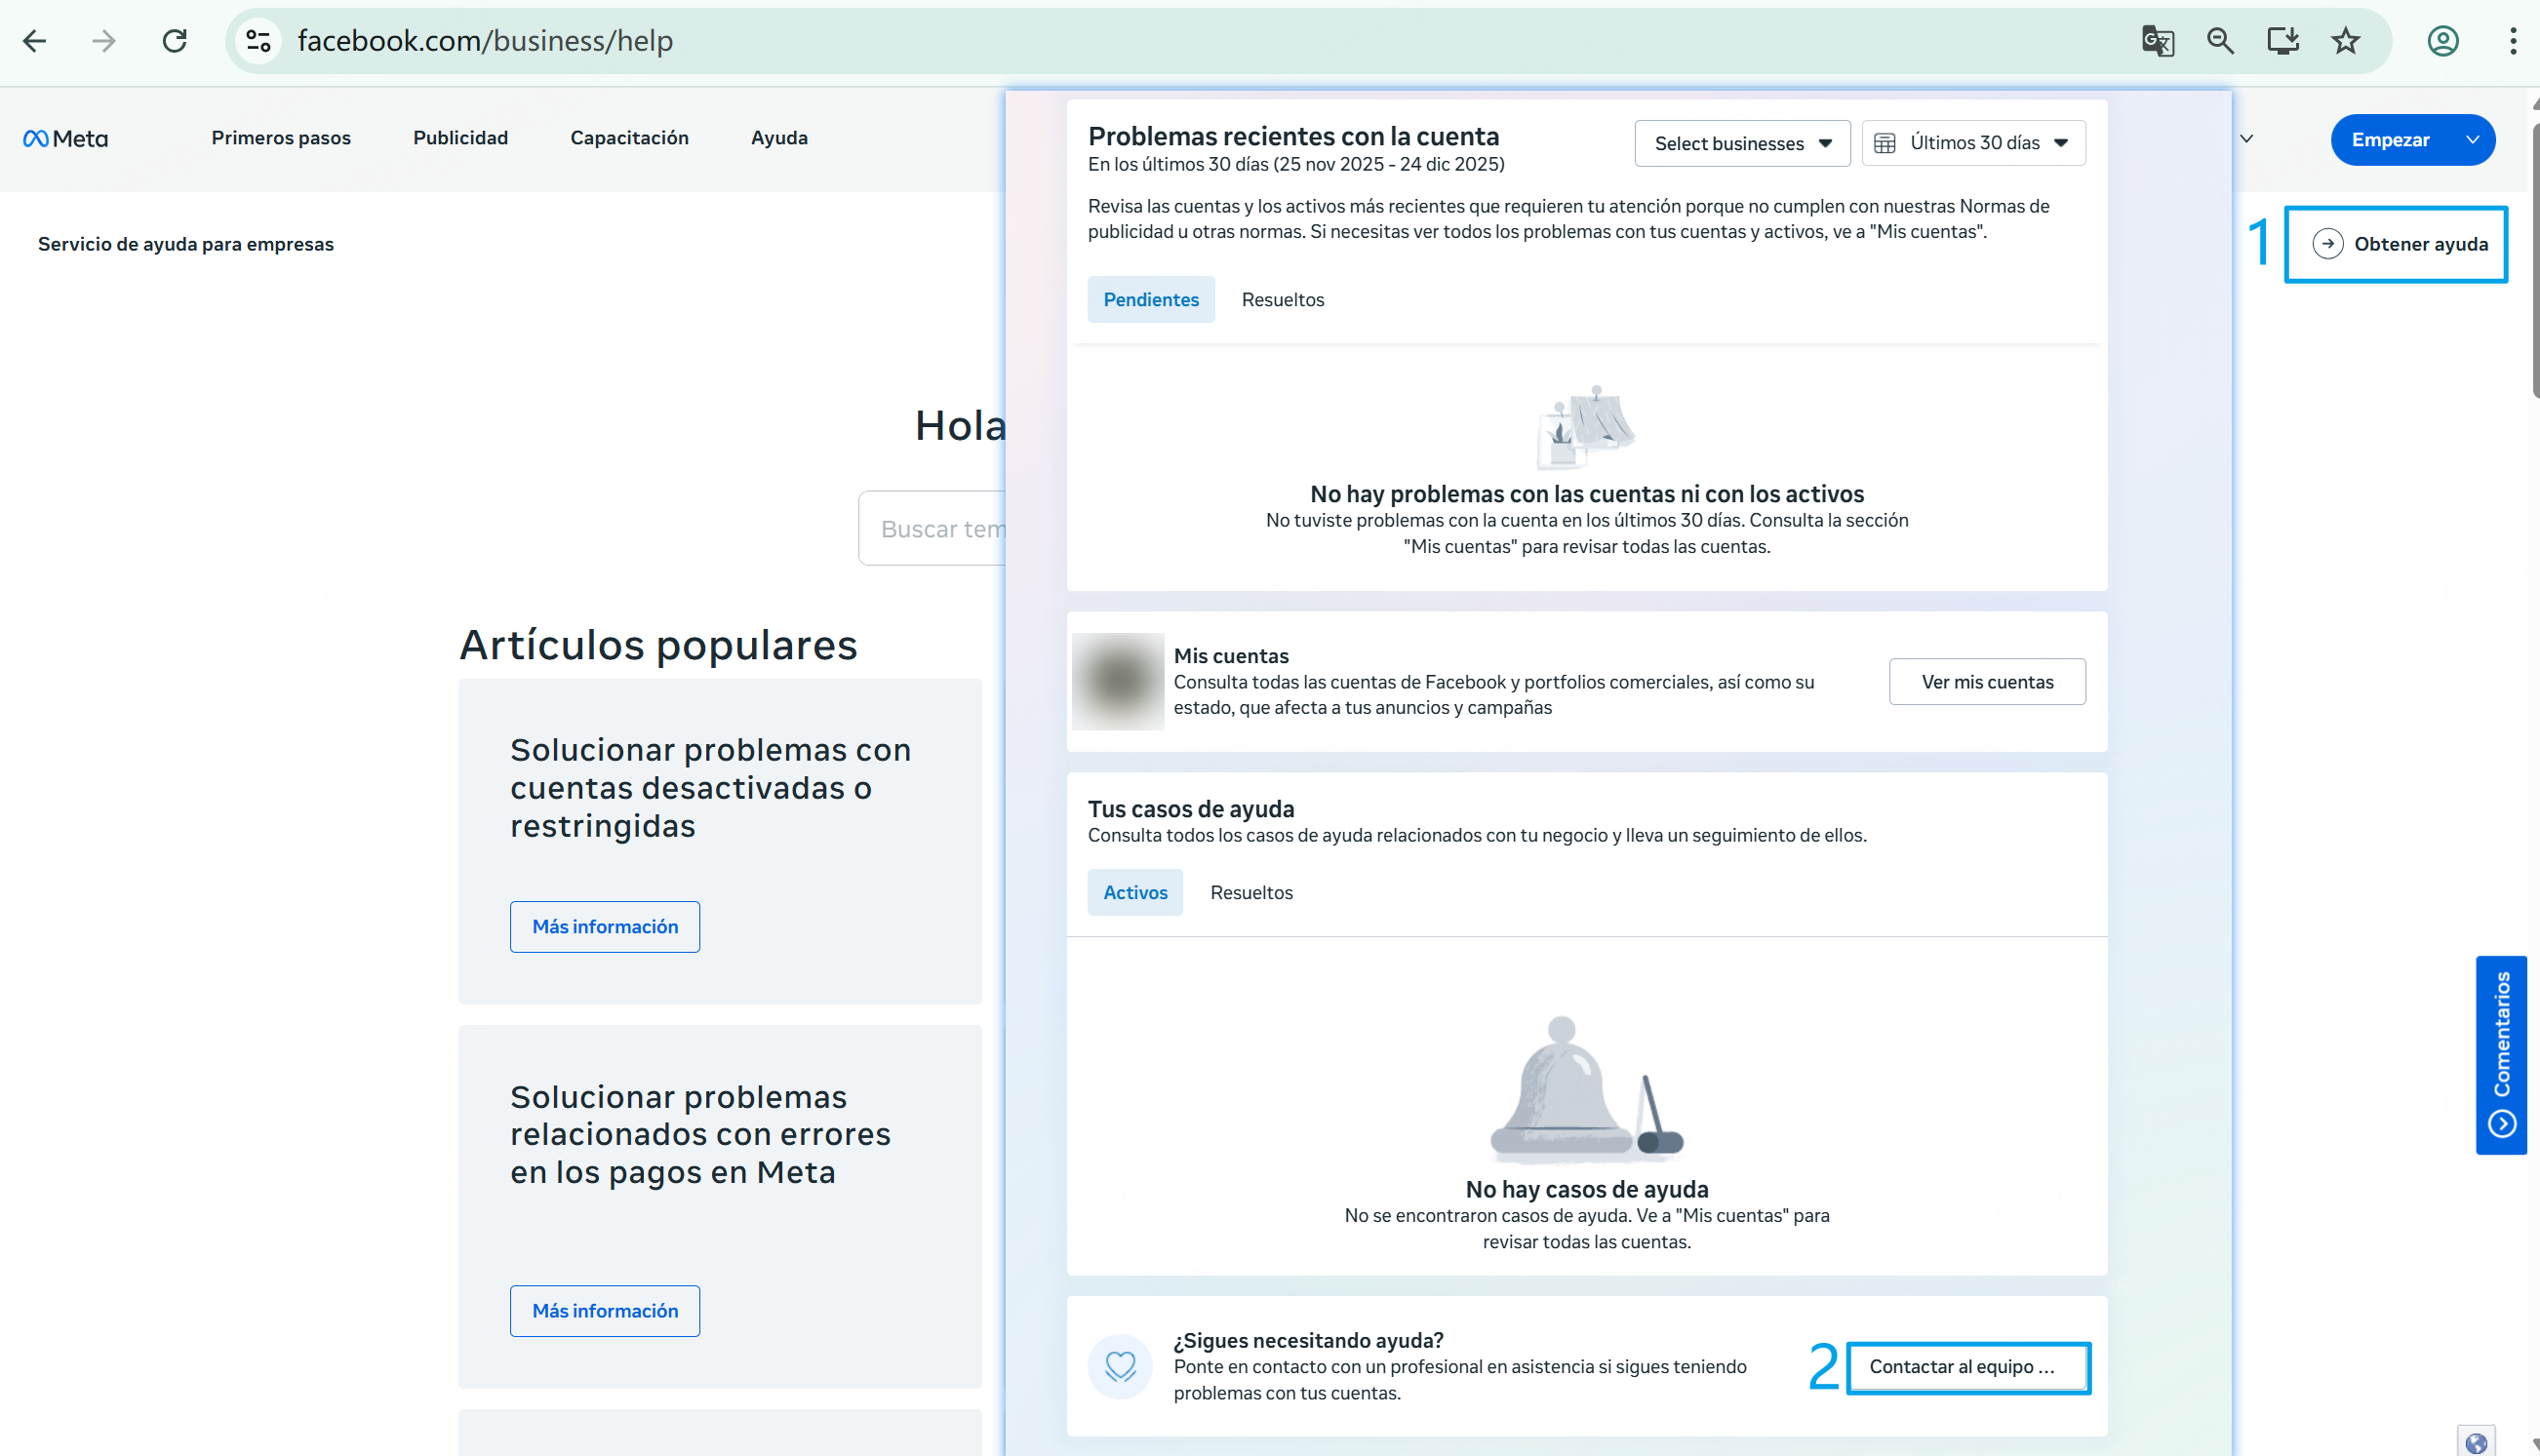Bookmark page with the star icon

(2345, 41)
